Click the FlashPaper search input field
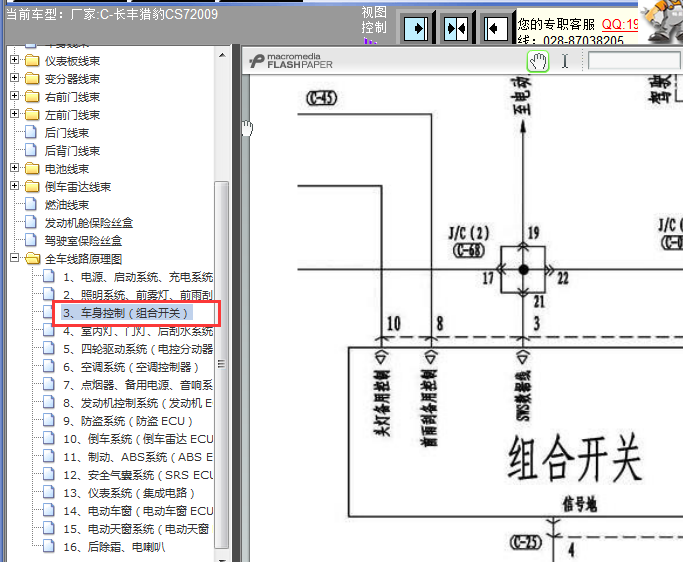 pos(634,61)
